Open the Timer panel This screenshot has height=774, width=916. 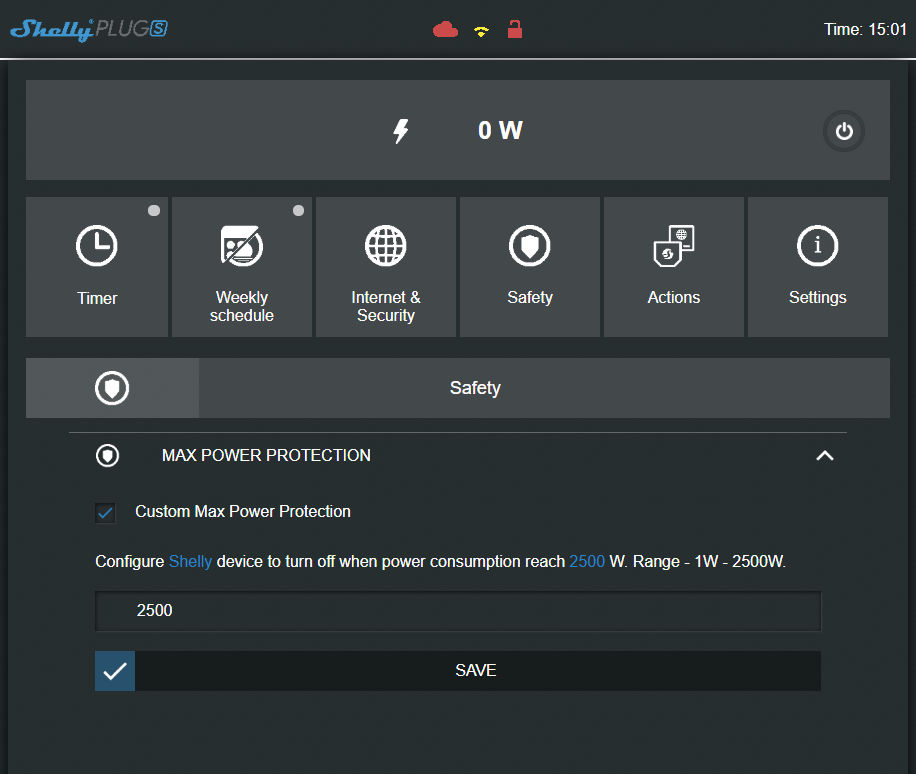[x=97, y=266]
